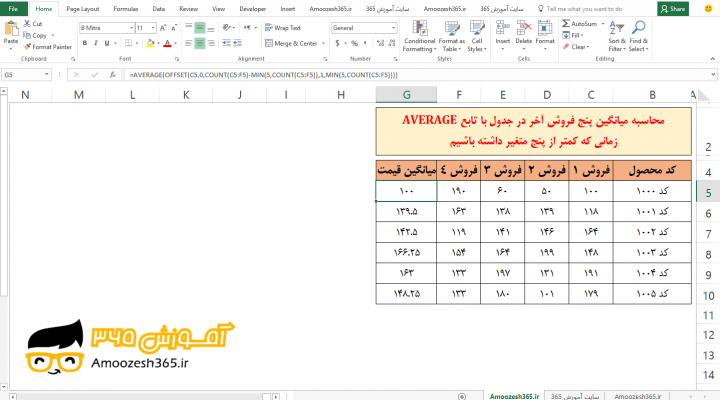Switch to Review tab
The image size is (720, 400).
(x=188, y=9)
